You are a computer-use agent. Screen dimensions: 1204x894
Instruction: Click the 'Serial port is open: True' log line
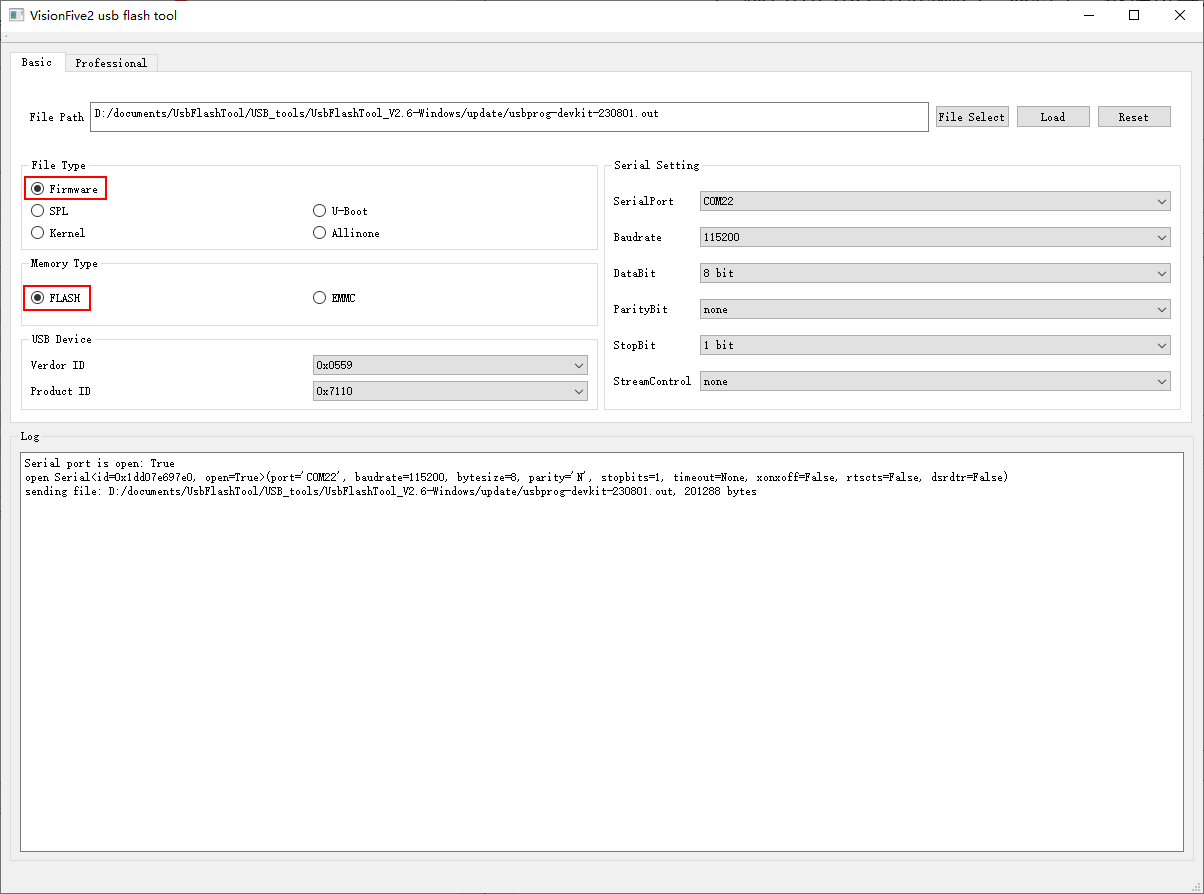(100, 464)
